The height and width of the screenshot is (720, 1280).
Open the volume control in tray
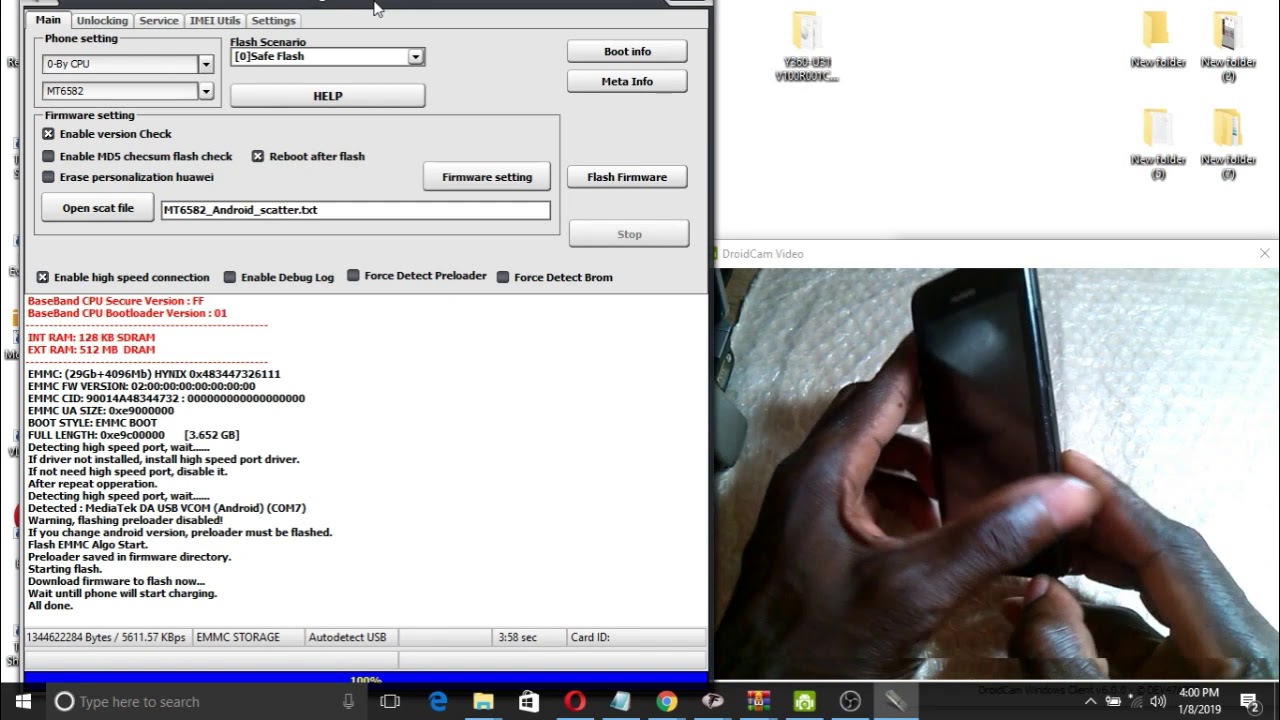click(x=1158, y=702)
